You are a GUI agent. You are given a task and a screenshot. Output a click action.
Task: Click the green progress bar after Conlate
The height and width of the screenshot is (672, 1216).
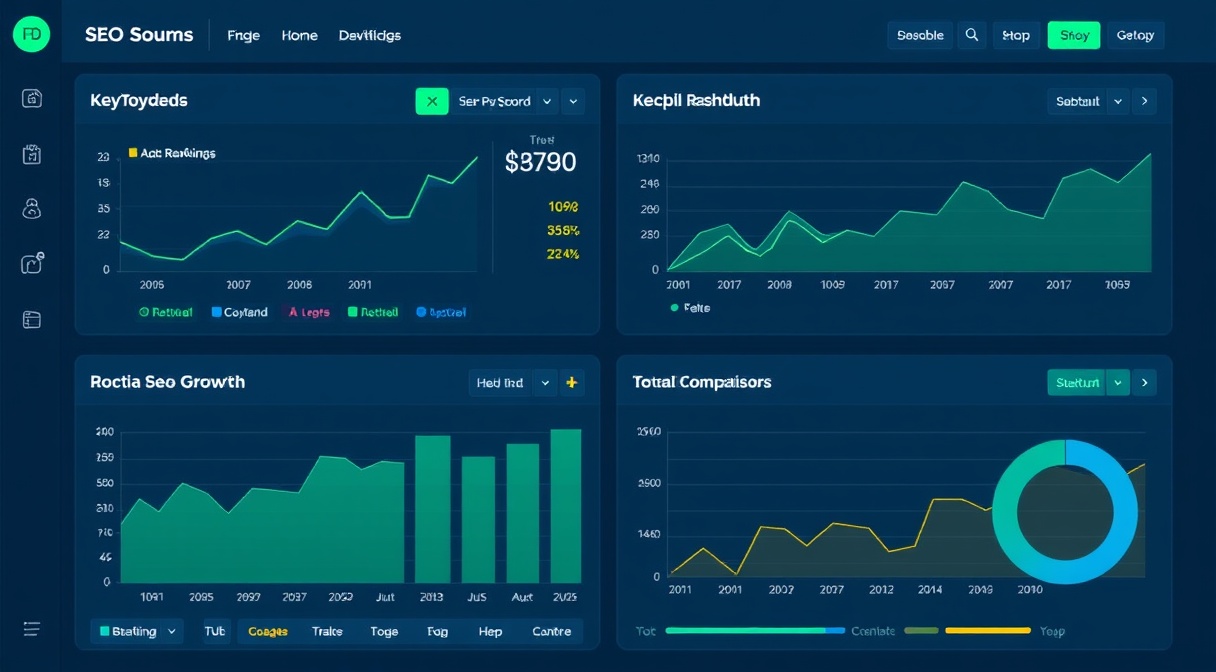[x=921, y=631]
